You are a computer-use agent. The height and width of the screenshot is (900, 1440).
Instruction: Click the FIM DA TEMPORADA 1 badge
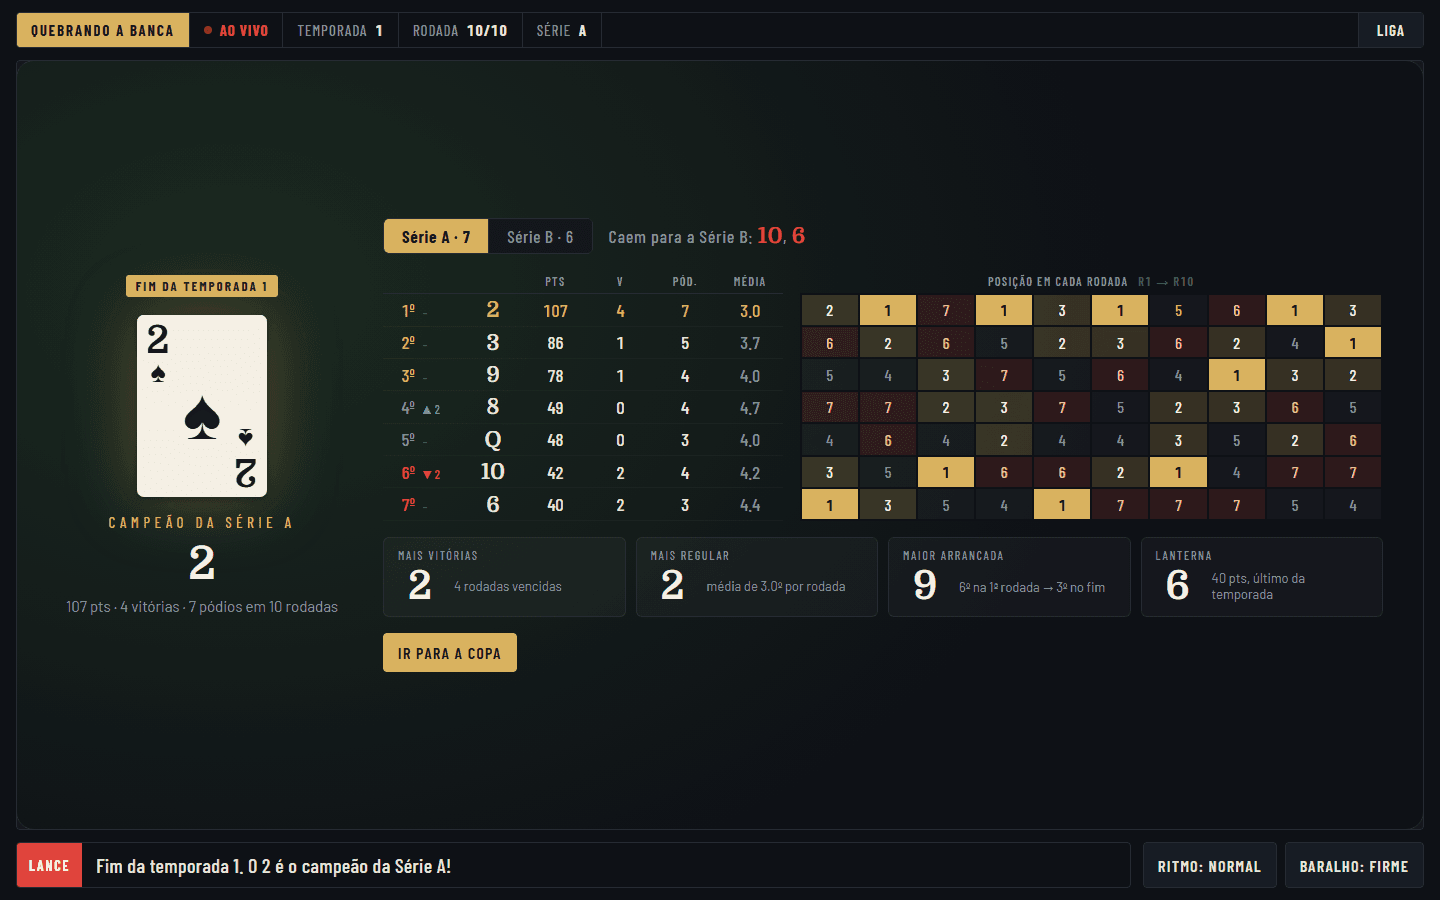coord(202,286)
